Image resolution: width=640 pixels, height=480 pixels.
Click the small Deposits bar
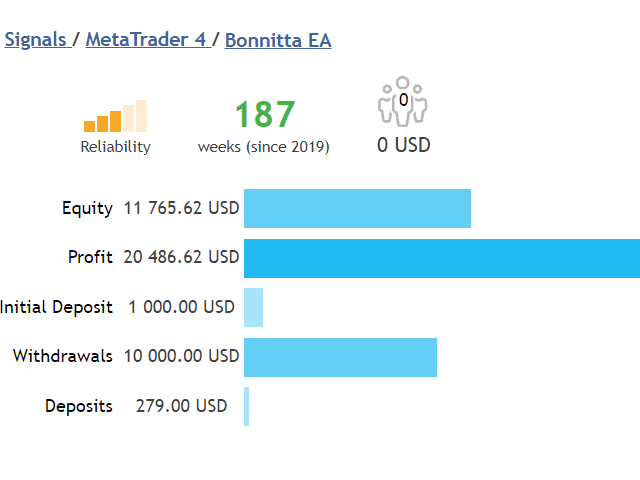tap(246, 406)
